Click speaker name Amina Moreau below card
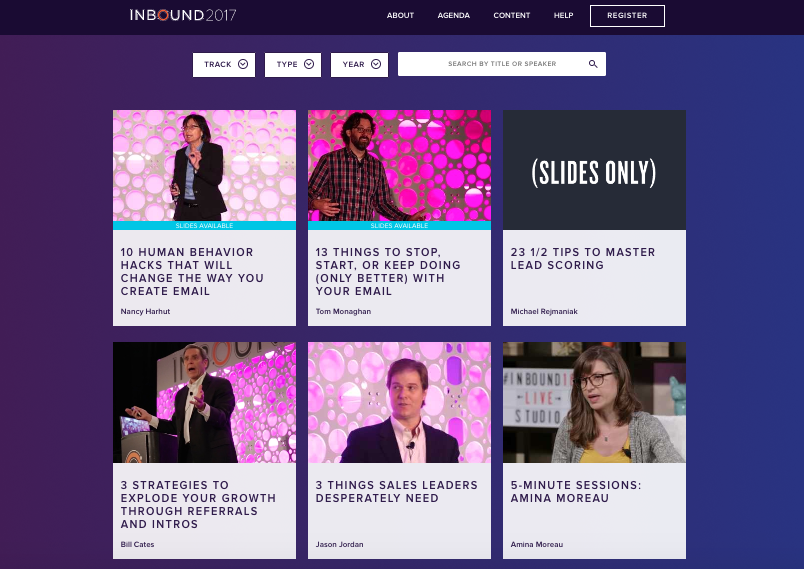The width and height of the screenshot is (804, 569). coord(536,544)
